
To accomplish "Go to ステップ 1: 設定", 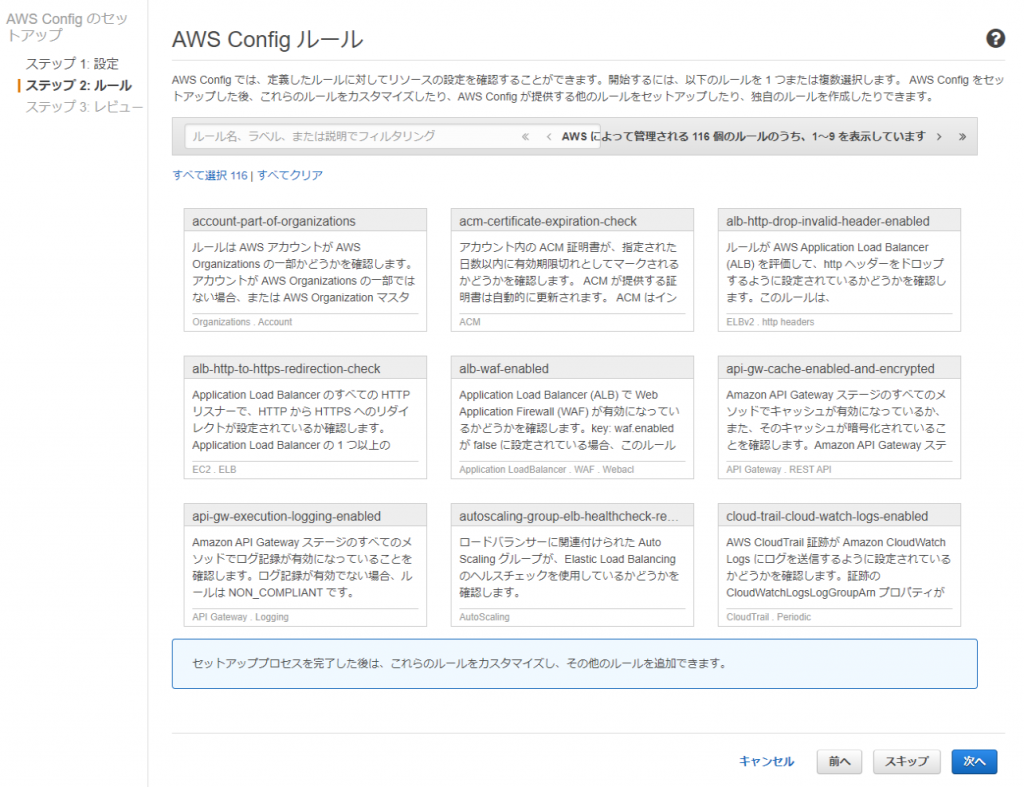I will (x=72, y=64).
